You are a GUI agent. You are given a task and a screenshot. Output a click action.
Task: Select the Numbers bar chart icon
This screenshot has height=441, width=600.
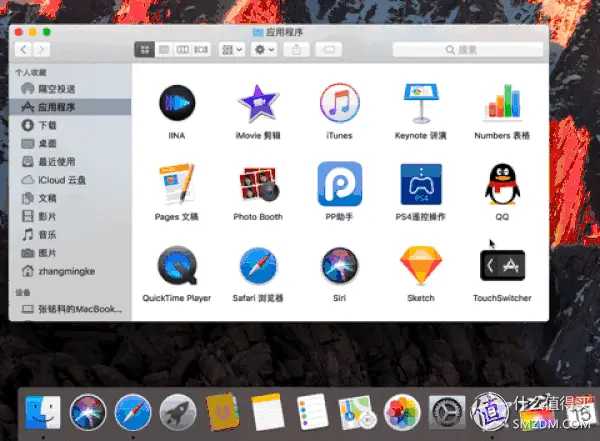[502, 101]
